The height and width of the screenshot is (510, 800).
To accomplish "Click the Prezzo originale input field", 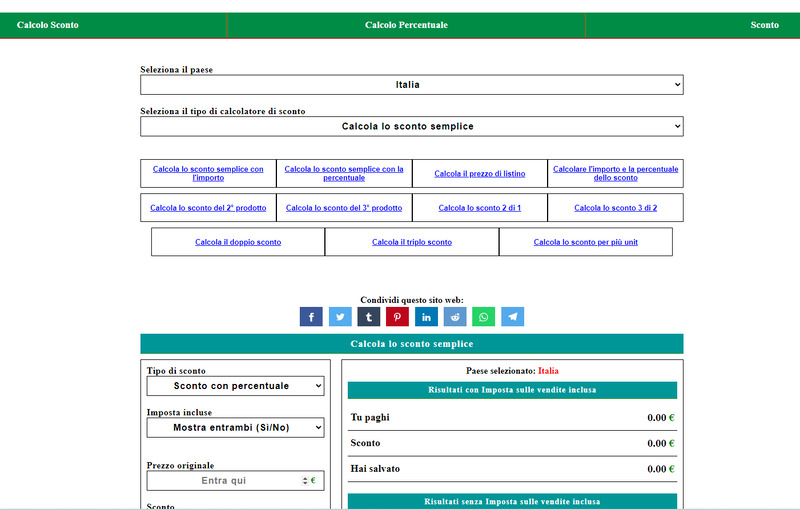I will (222, 481).
